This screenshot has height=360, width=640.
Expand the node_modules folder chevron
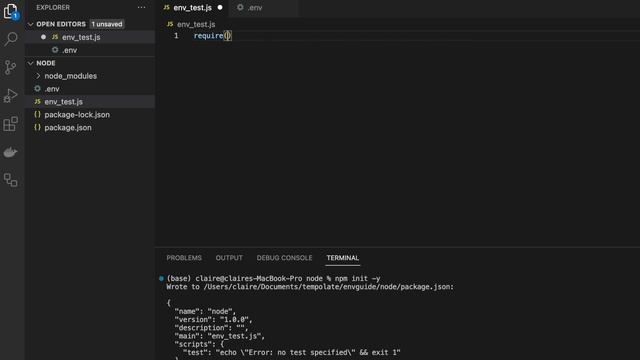click(x=38, y=76)
